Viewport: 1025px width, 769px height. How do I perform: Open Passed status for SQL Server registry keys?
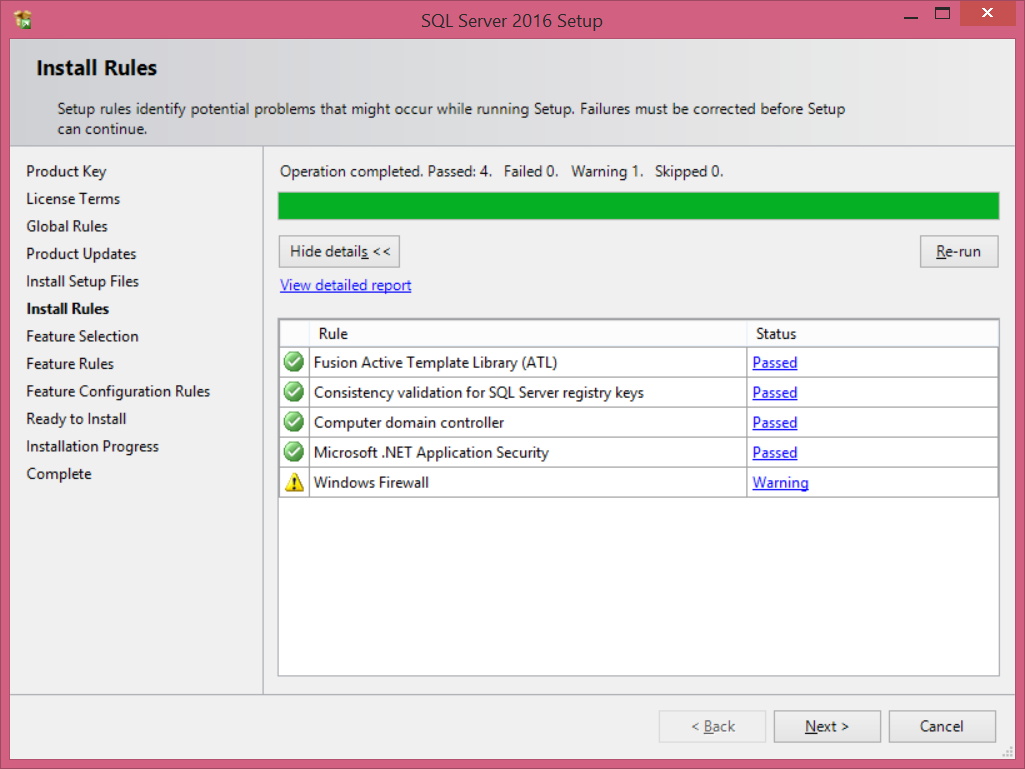pyautogui.click(x=775, y=392)
